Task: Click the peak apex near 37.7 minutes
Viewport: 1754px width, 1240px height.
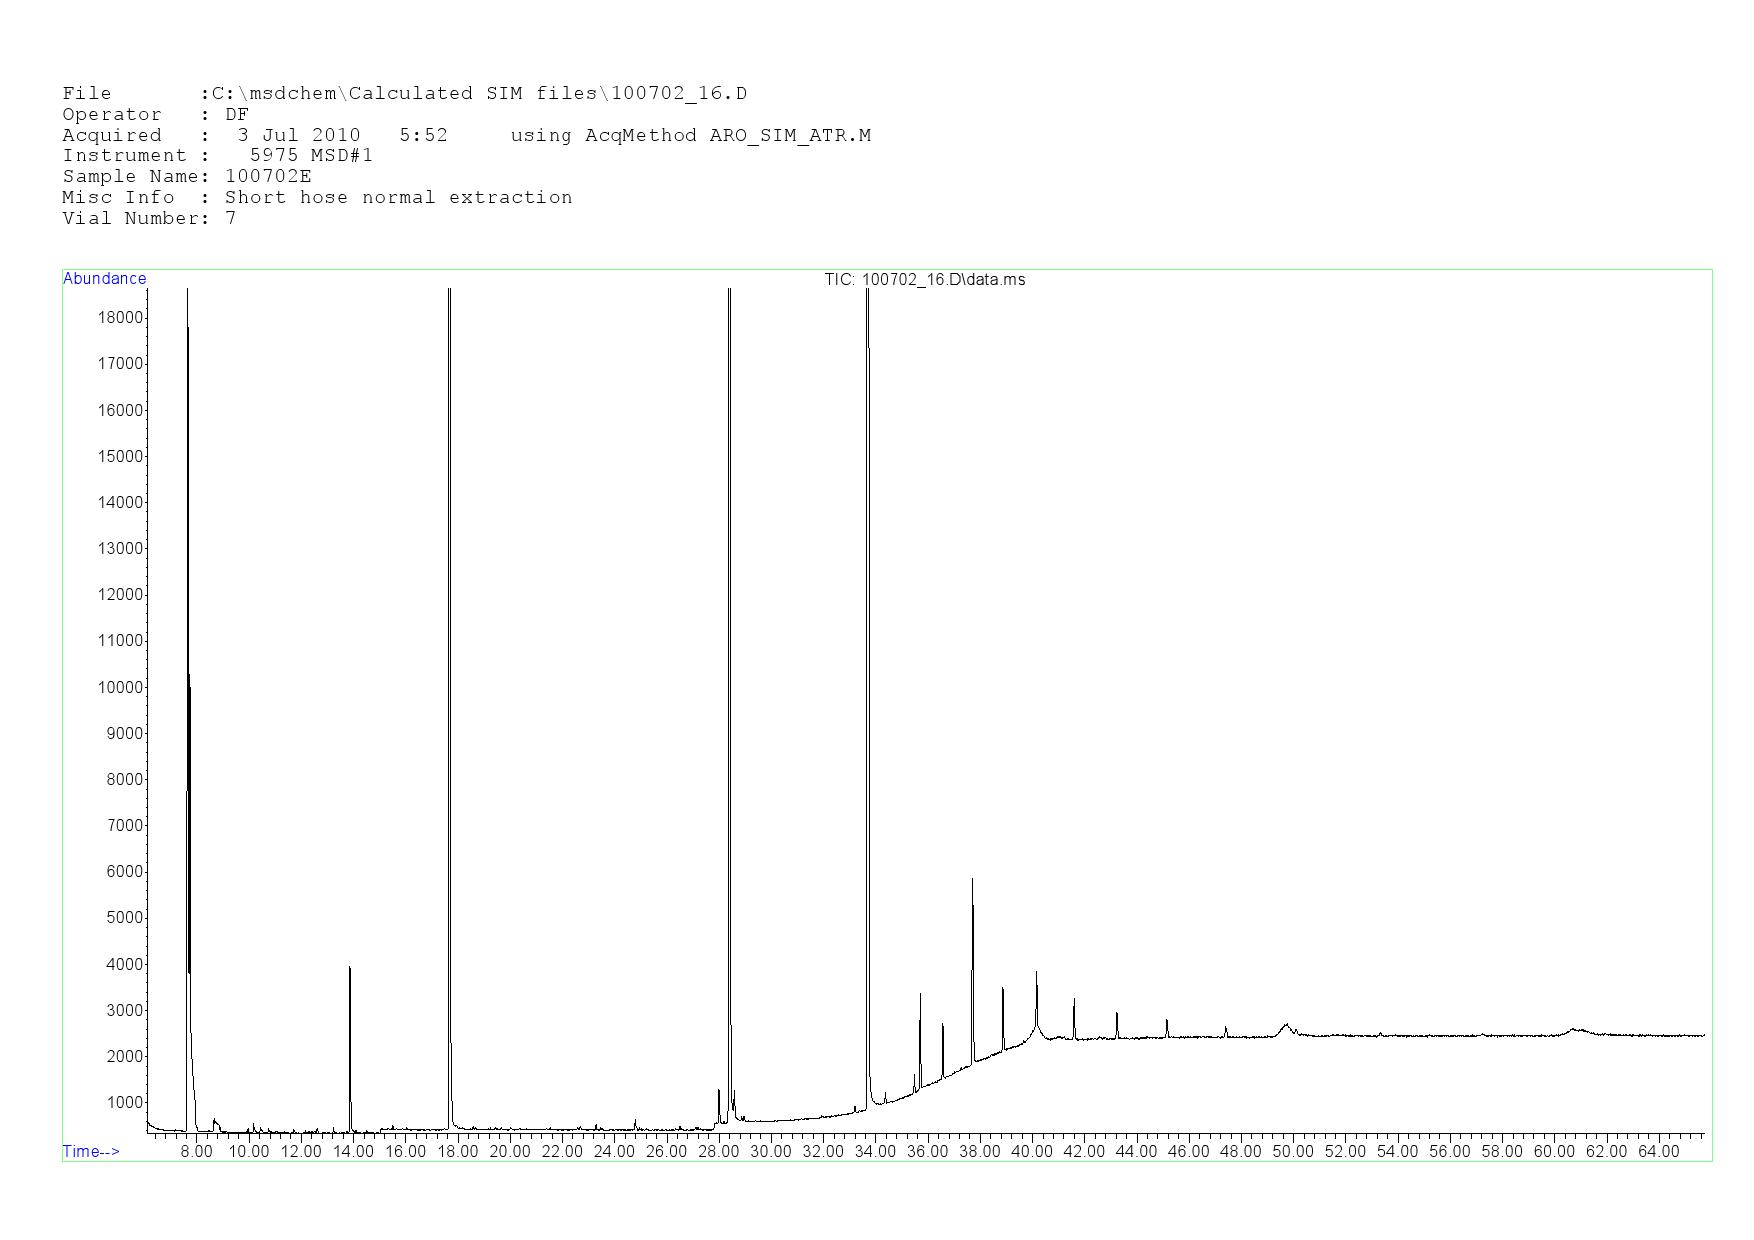Action: click(972, 880)
